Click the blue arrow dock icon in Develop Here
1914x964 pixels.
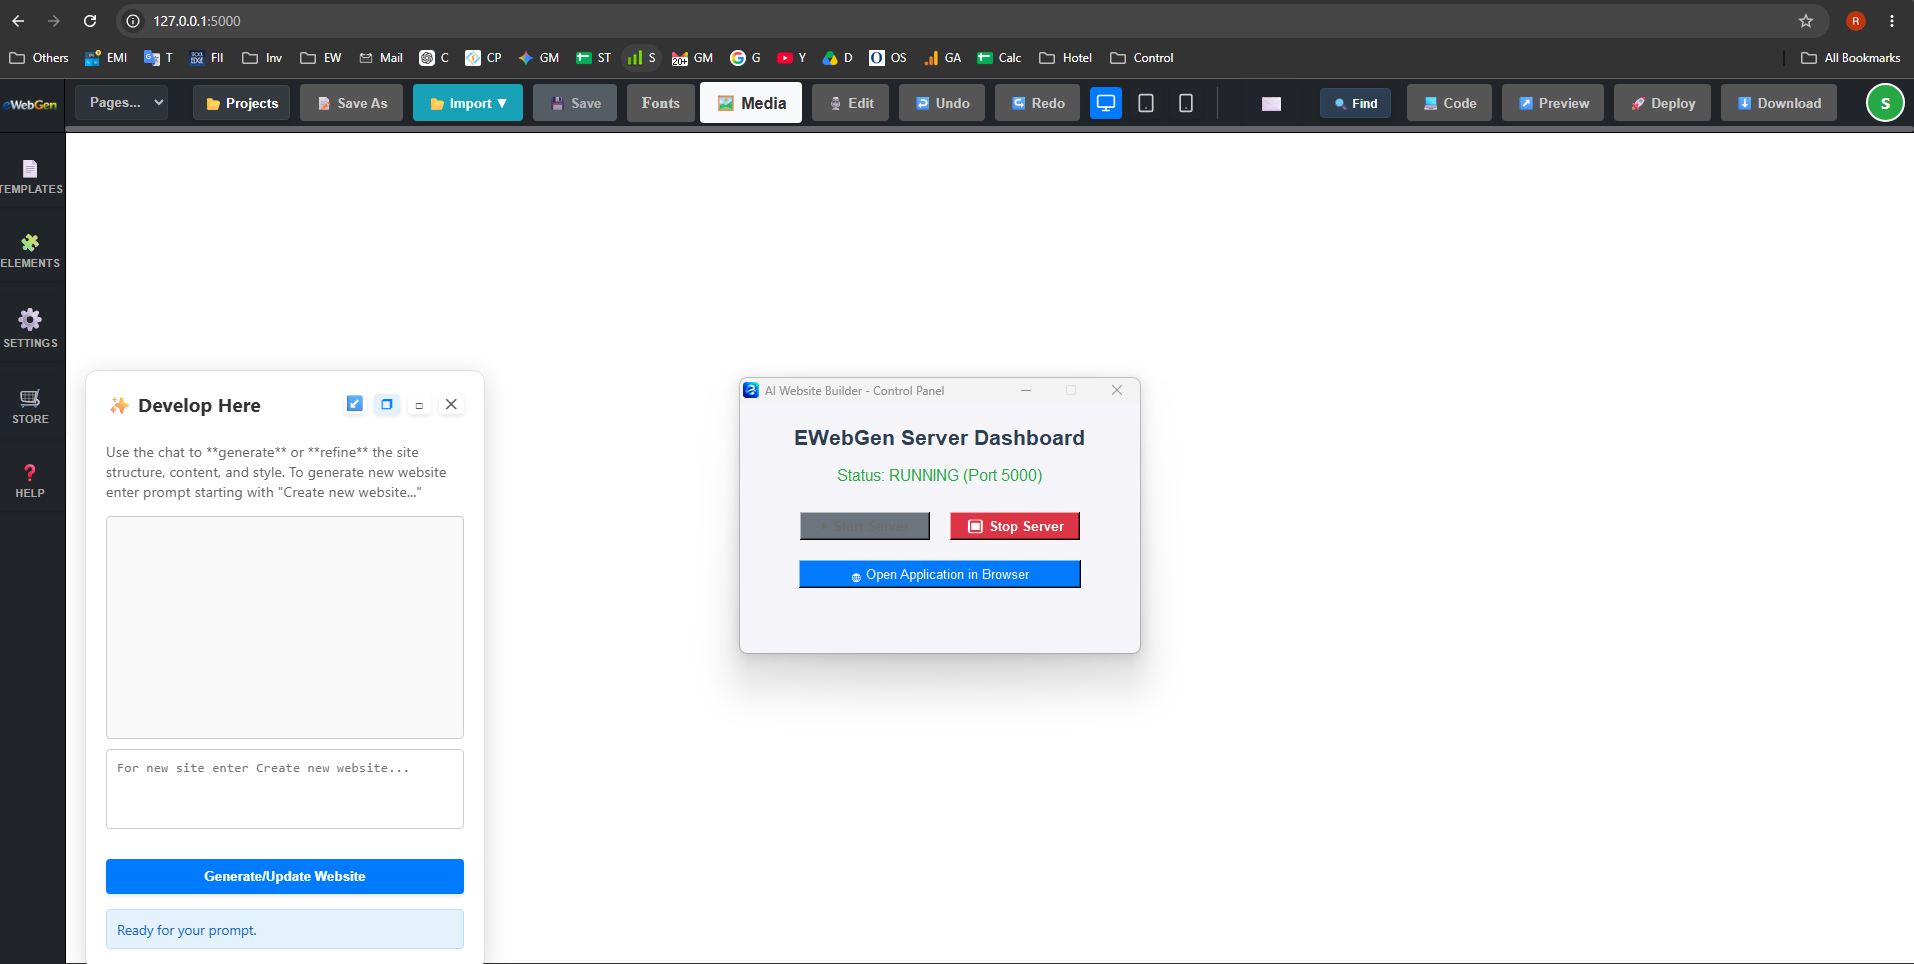tap(355, 404)
